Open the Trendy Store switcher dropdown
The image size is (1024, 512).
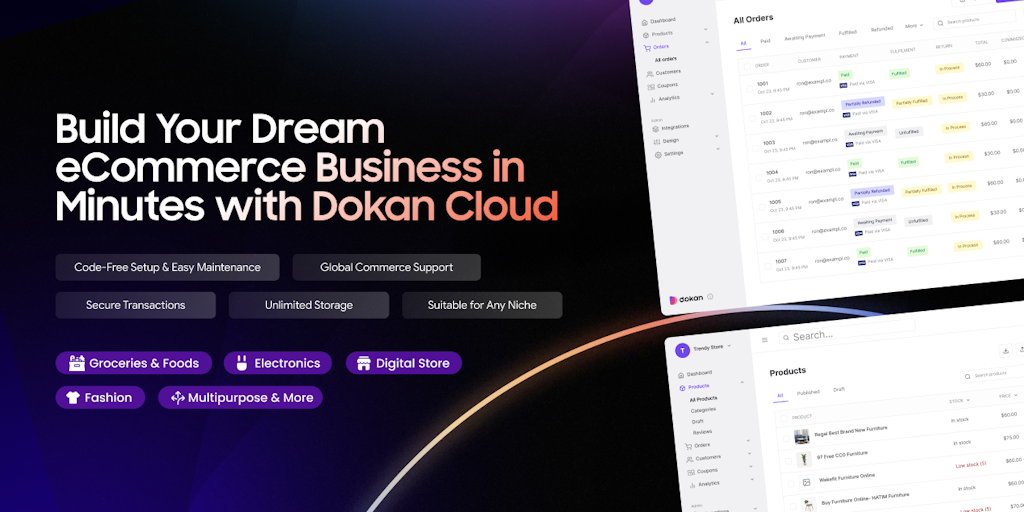tap(729, 345)
